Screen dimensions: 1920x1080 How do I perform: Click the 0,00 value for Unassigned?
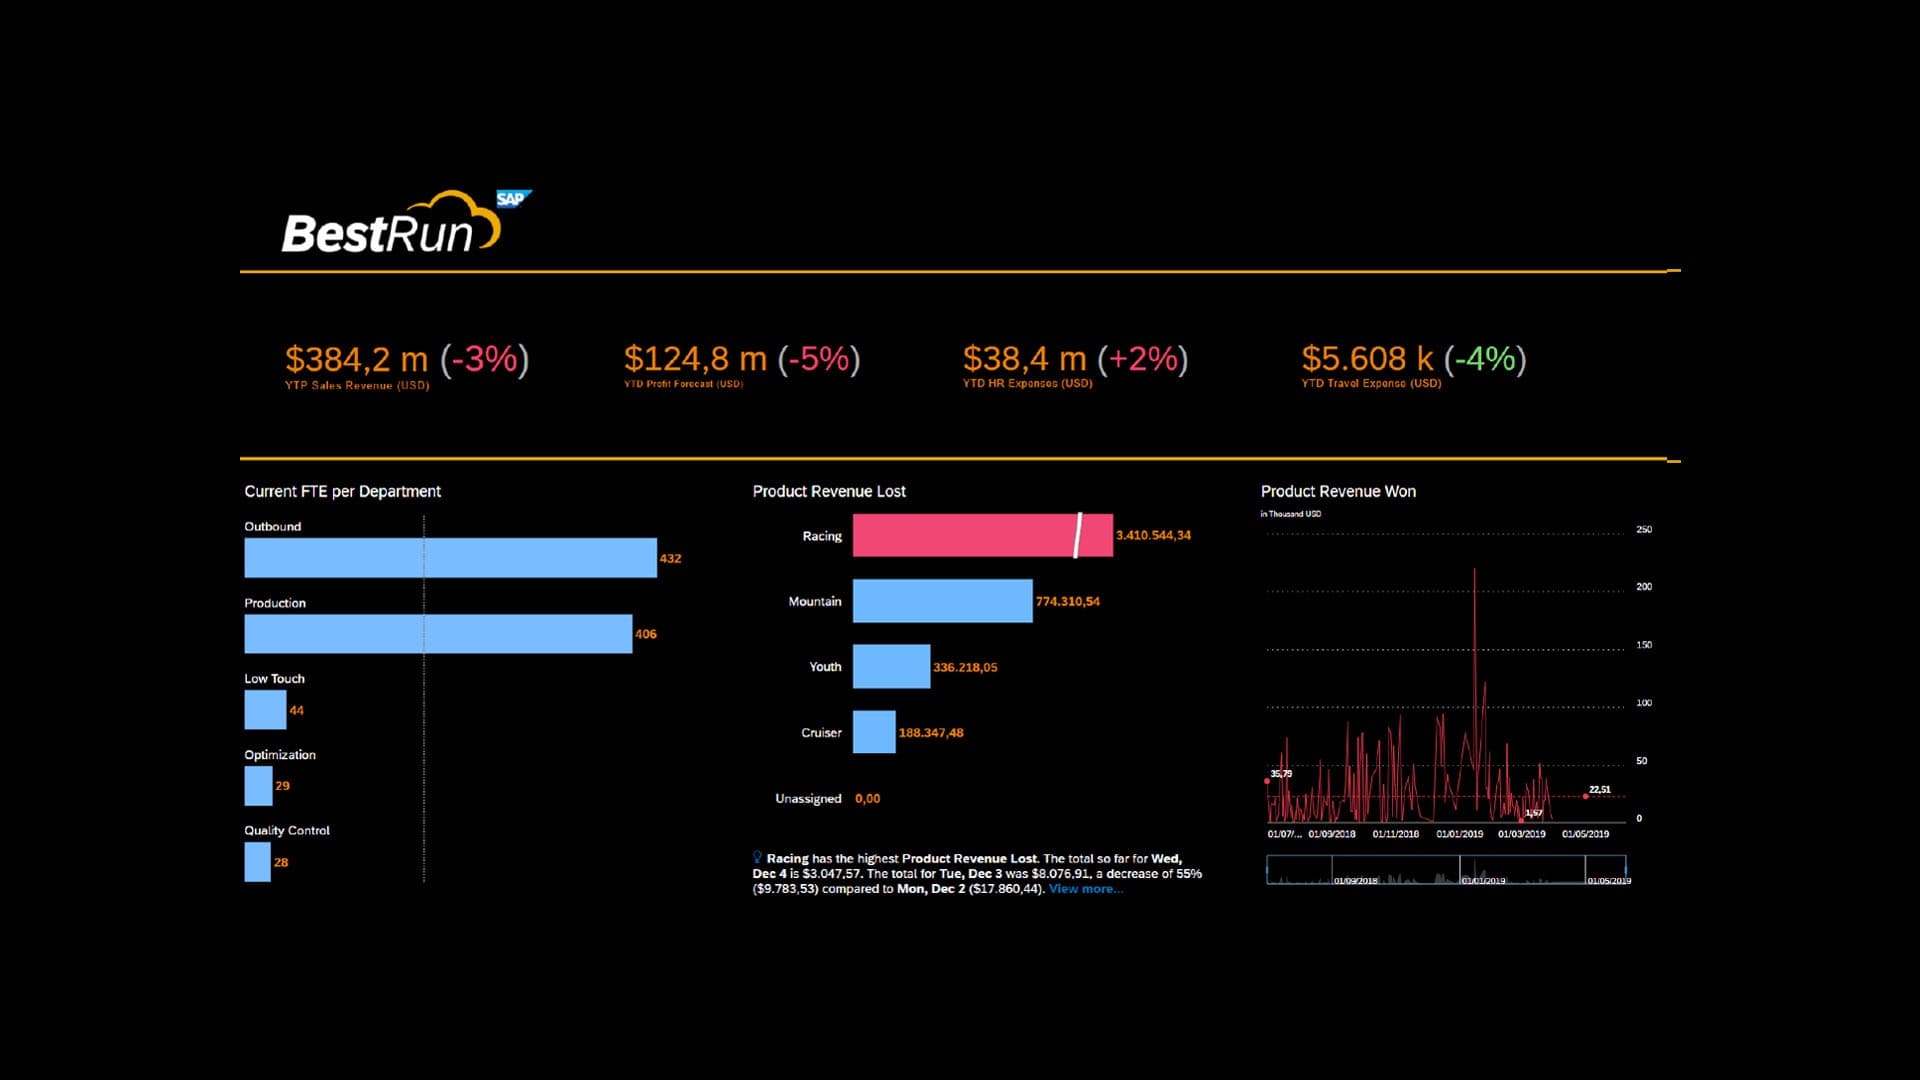coord(868,798)
